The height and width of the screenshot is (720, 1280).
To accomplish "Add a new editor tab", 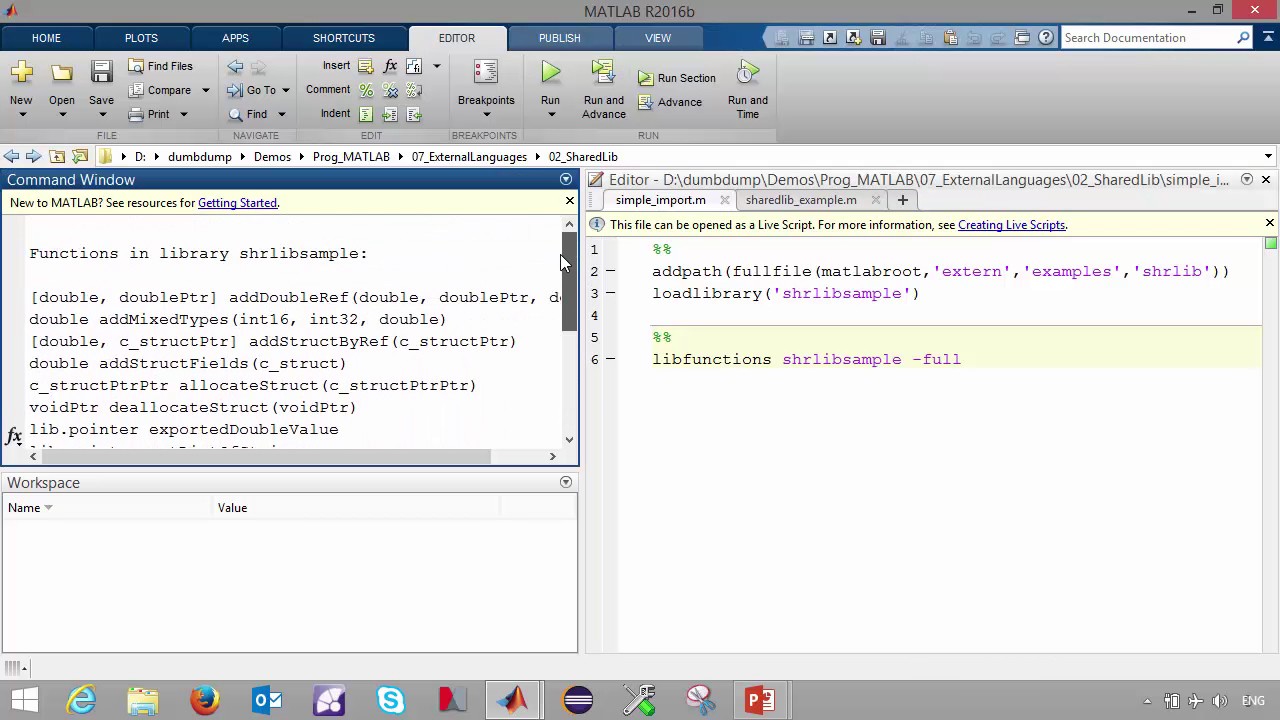I will click(x=902, y=200).
